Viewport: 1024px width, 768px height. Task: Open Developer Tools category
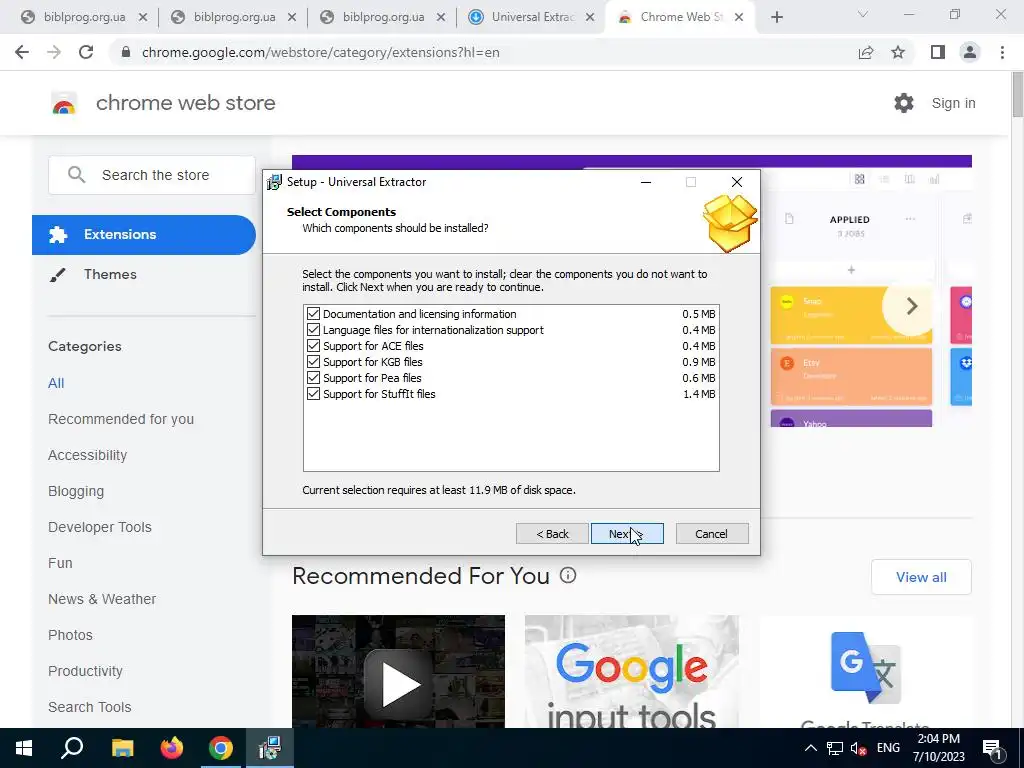pyautogui.click(x=100, y=527)
